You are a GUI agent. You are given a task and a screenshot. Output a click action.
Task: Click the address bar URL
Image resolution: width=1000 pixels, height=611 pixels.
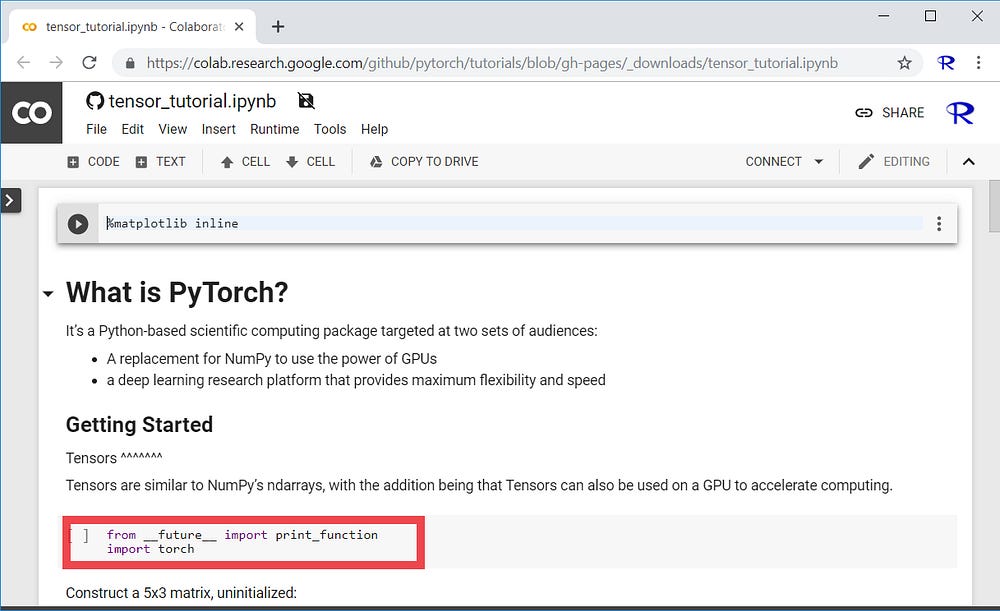(x=492, y=63)
